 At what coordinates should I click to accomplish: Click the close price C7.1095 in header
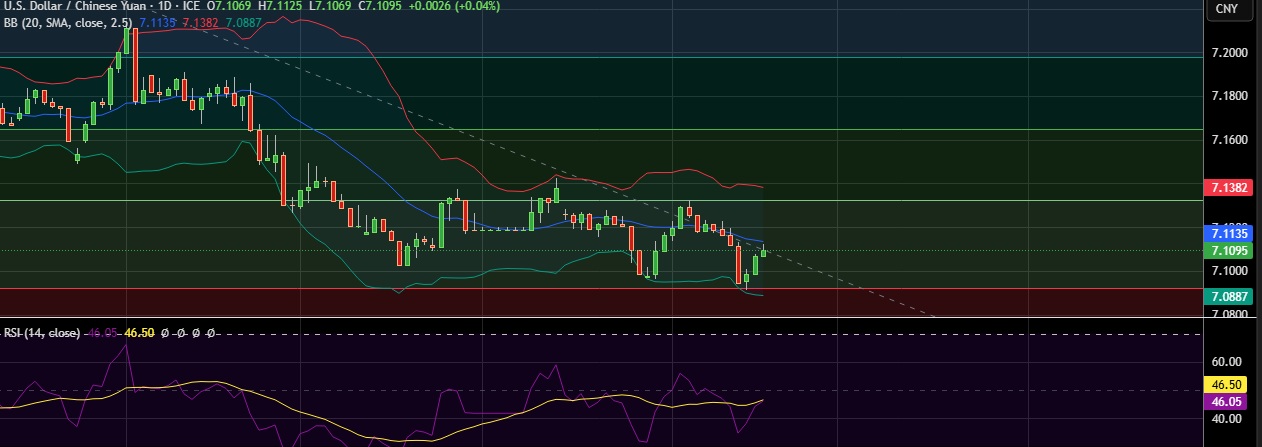[x=381, y=6]
